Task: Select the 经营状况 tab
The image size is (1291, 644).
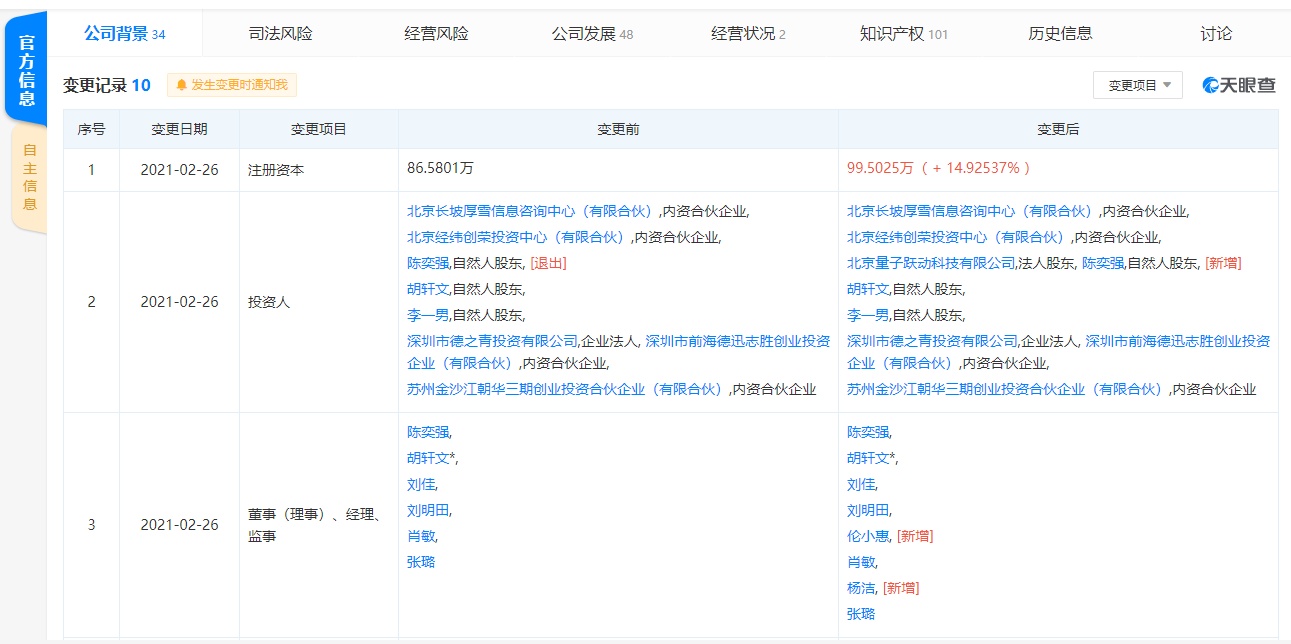Action: [x=747, y=34]
